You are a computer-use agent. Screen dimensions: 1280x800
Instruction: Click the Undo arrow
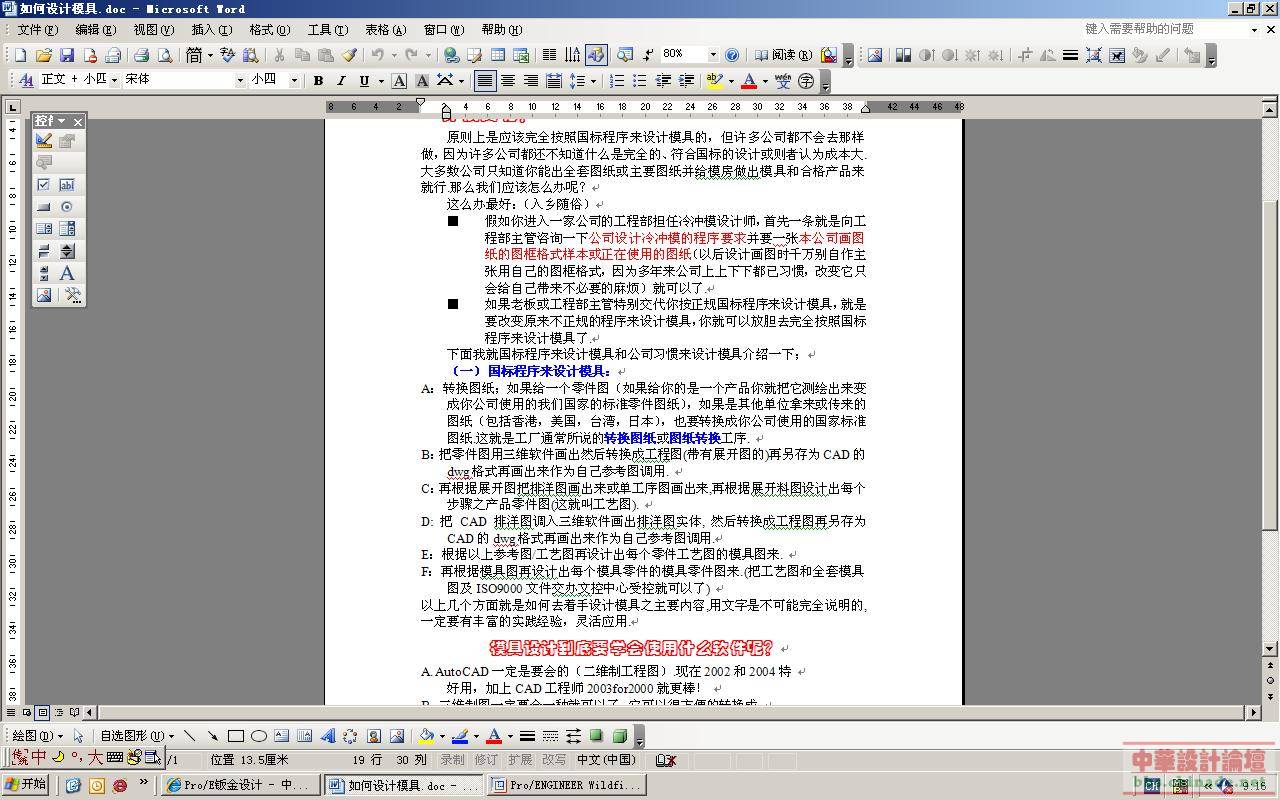(378, 55)
